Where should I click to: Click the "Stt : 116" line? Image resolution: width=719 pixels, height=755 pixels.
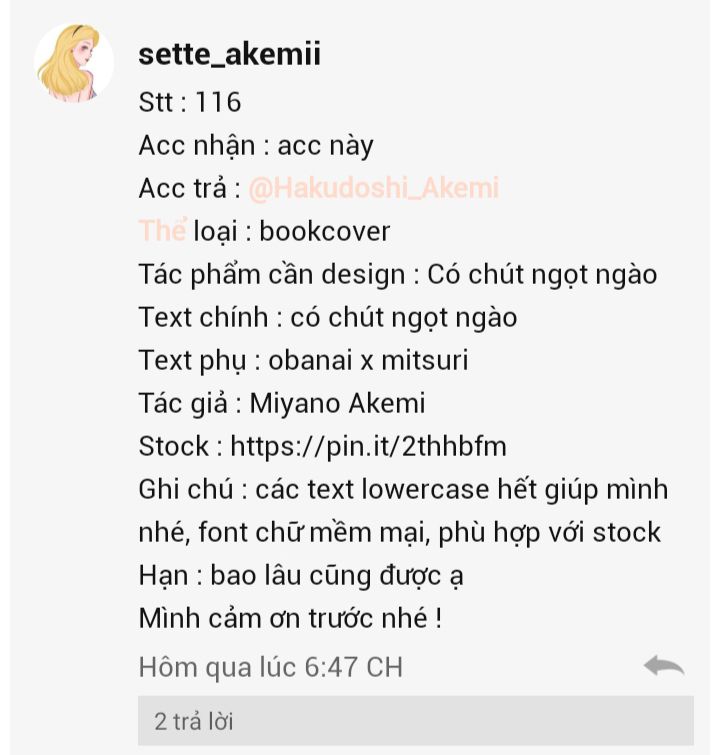pyautogui.click(x=190, y=102)
